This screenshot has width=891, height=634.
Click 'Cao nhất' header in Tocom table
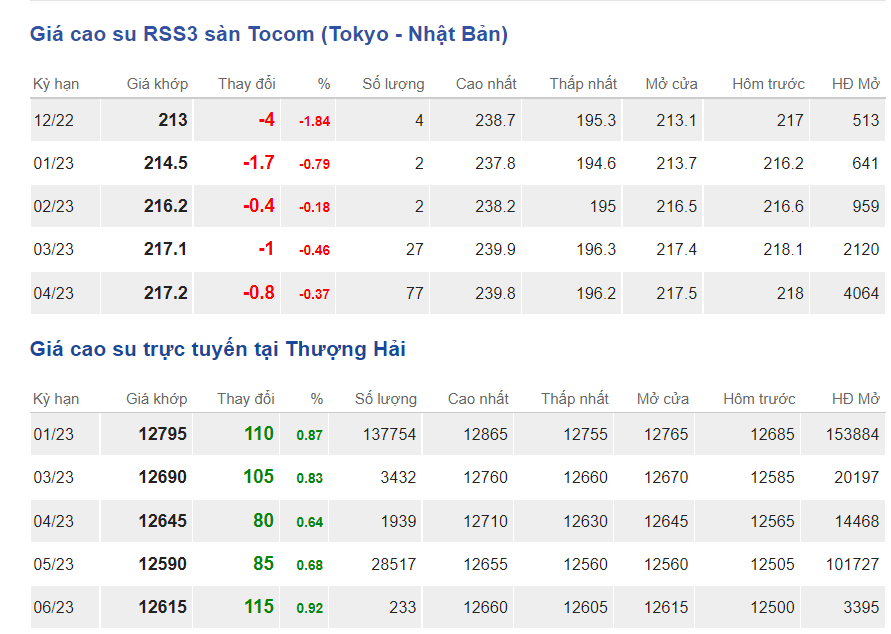click(486, 84)
